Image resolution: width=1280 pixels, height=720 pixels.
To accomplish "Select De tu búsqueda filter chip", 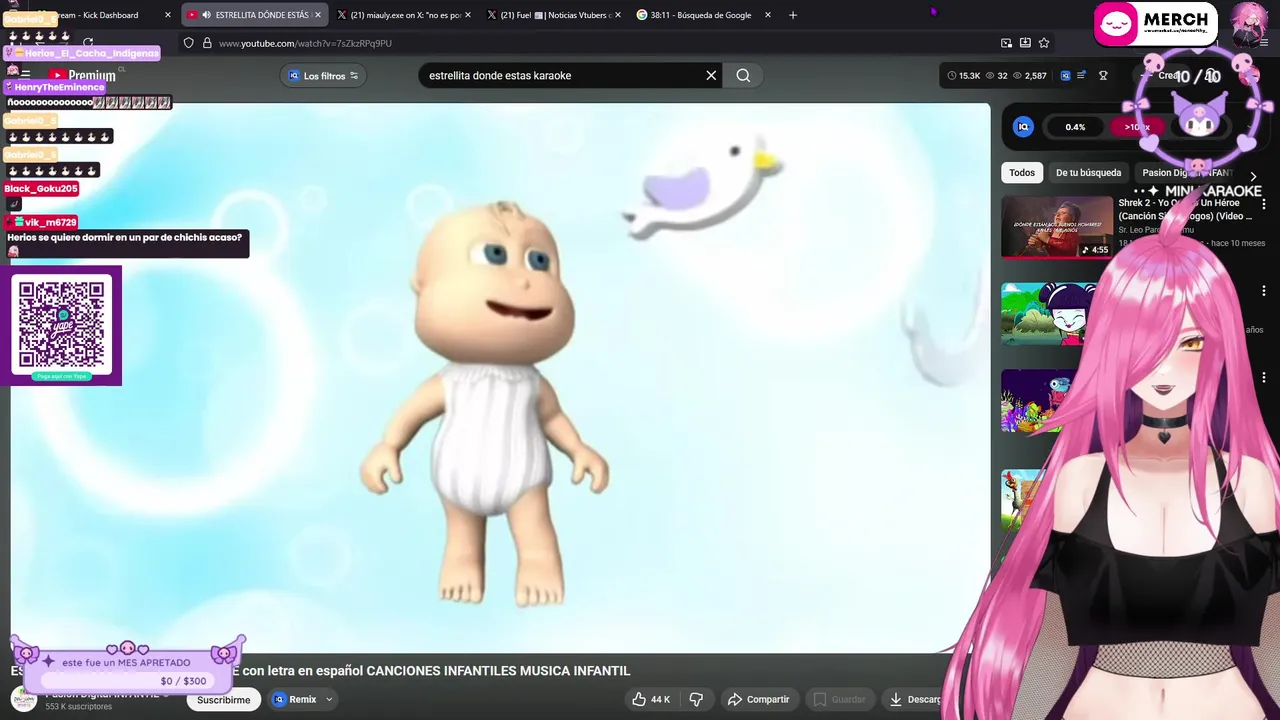I will 1088,172.
